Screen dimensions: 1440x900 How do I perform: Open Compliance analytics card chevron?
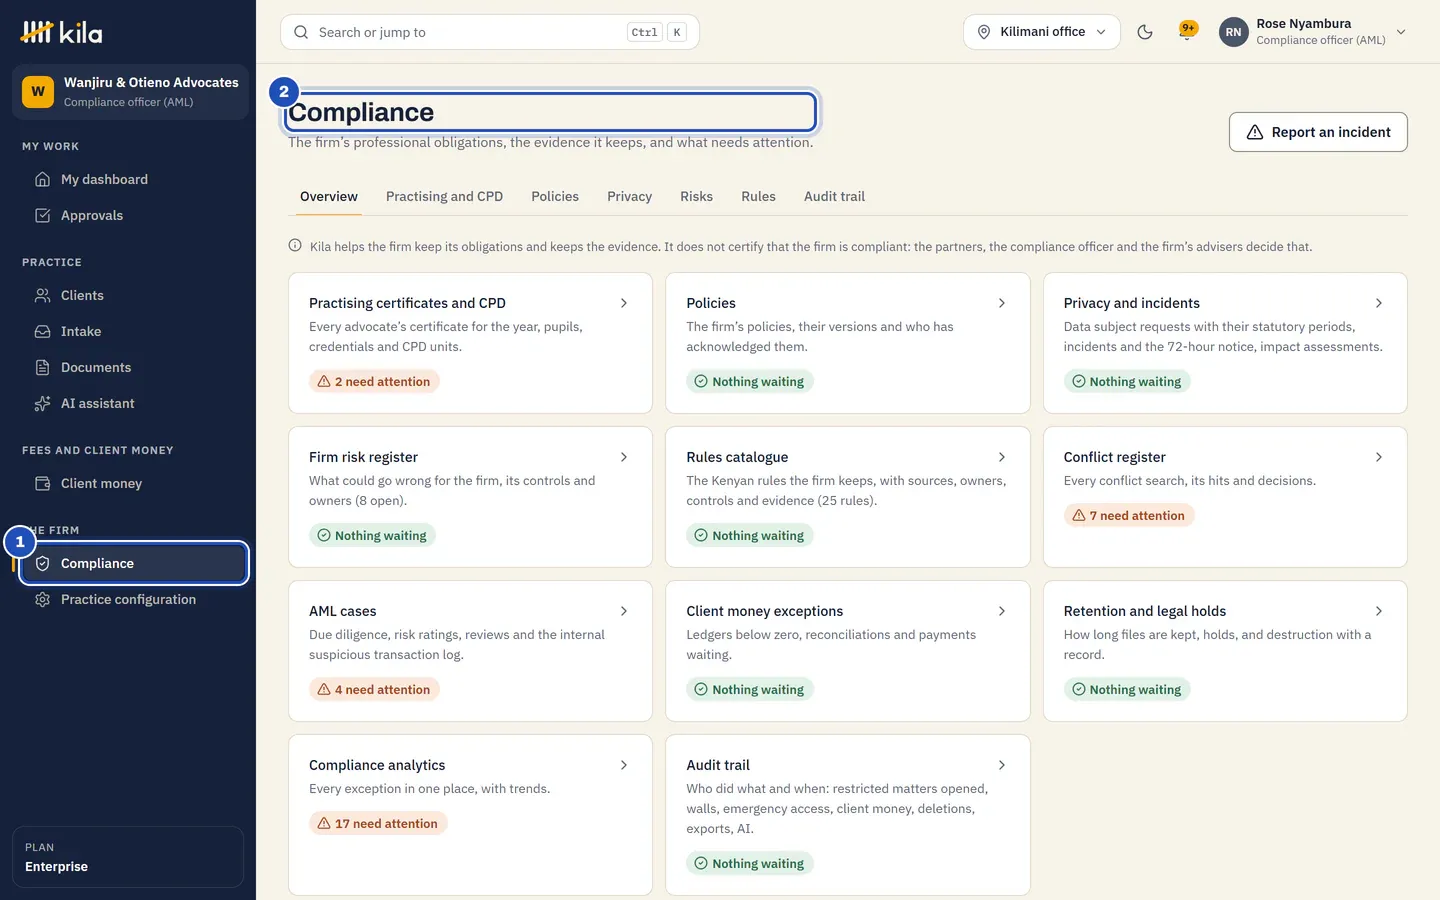624,765
